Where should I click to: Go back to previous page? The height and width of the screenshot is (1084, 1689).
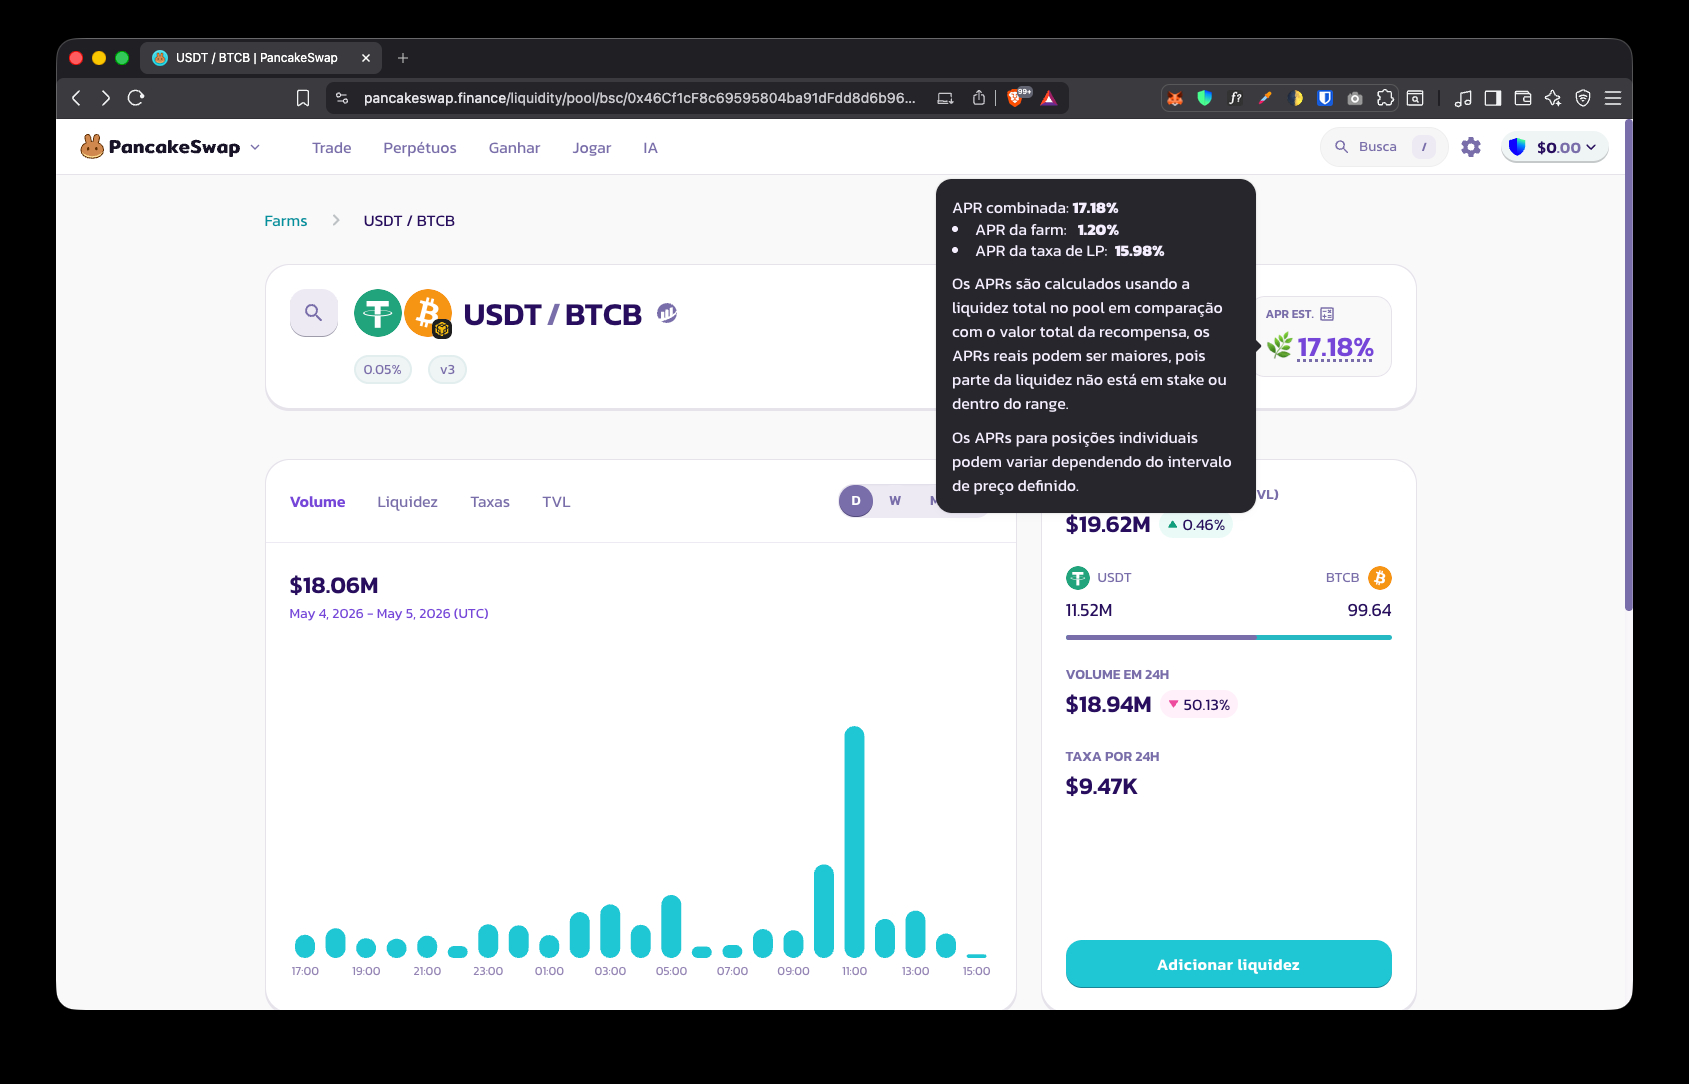(x=76, y=98)
